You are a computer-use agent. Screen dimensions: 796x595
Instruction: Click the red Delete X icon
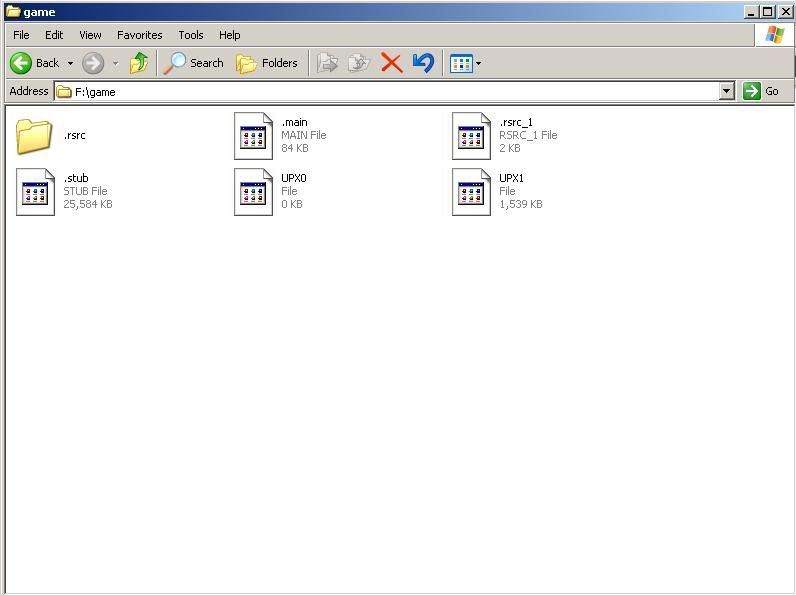tap(391, 63)
